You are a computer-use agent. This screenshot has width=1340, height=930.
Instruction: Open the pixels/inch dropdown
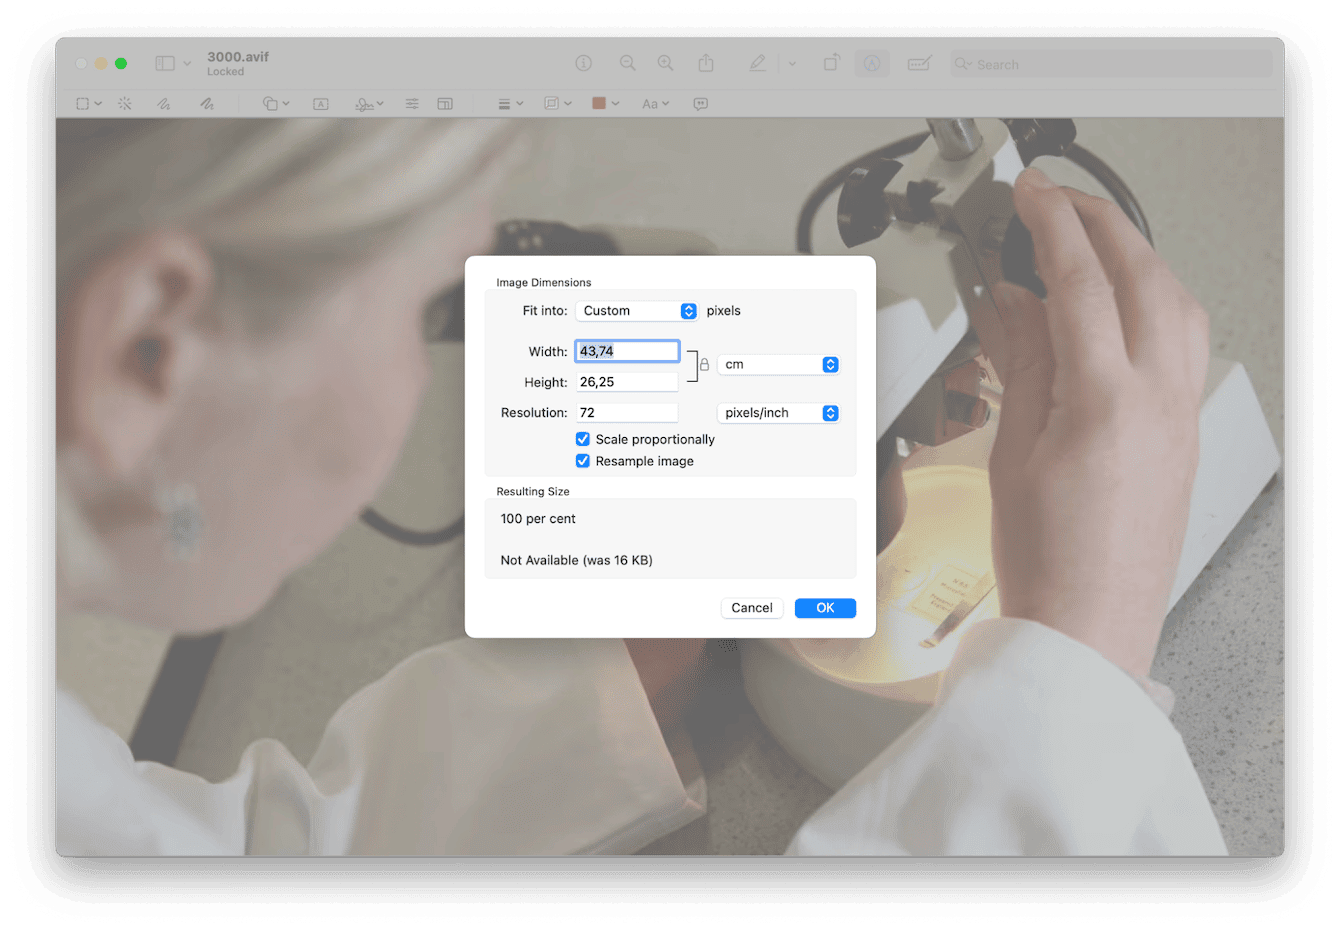point(779,412)
